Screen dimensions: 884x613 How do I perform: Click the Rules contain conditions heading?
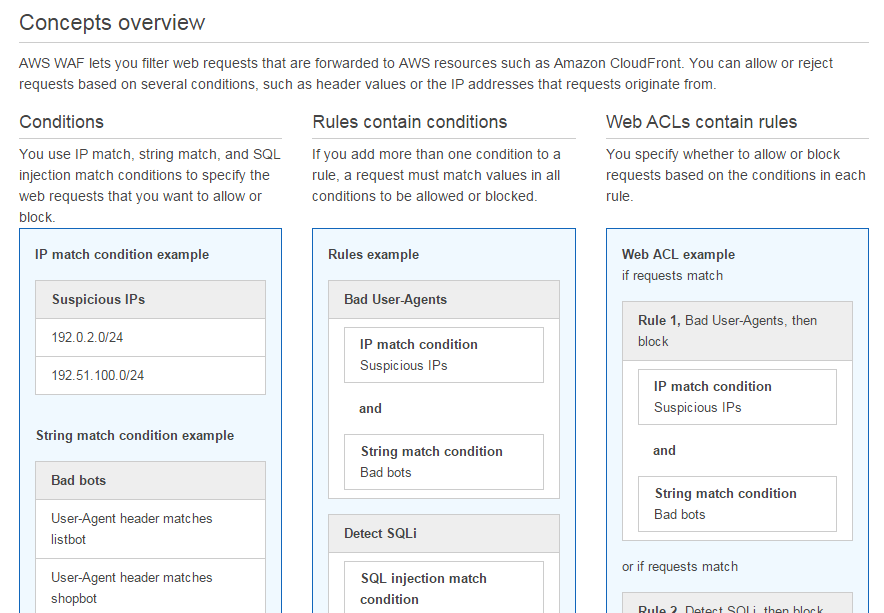[x=410, y=122]
